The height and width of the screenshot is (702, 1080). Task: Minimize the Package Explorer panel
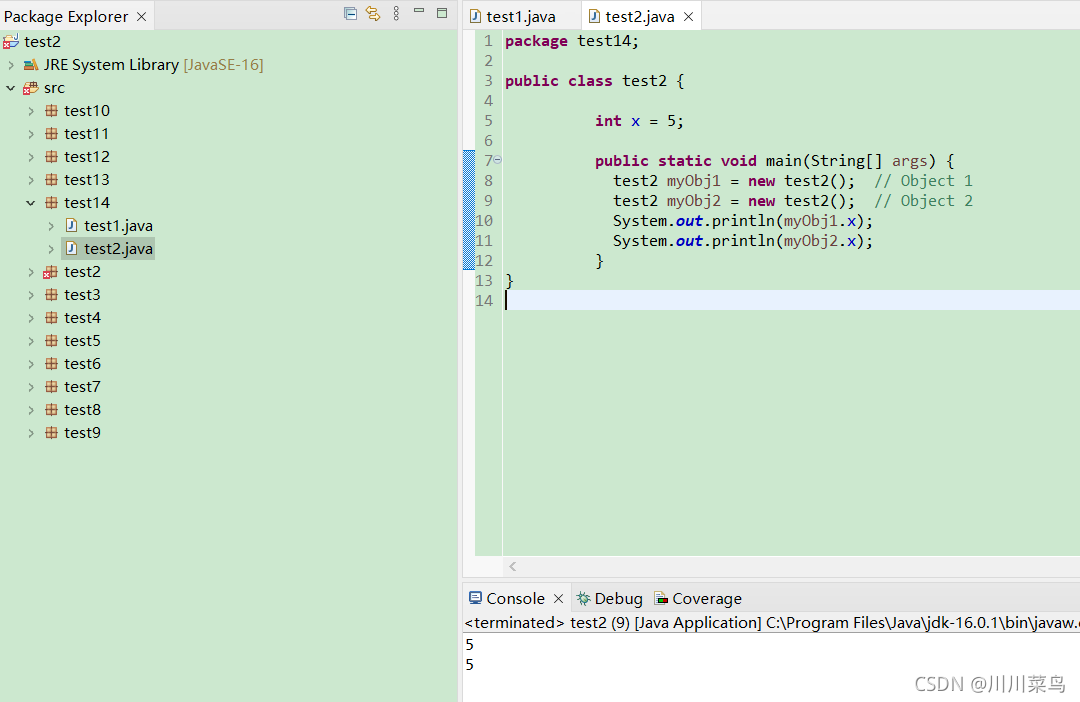[419, 11]
